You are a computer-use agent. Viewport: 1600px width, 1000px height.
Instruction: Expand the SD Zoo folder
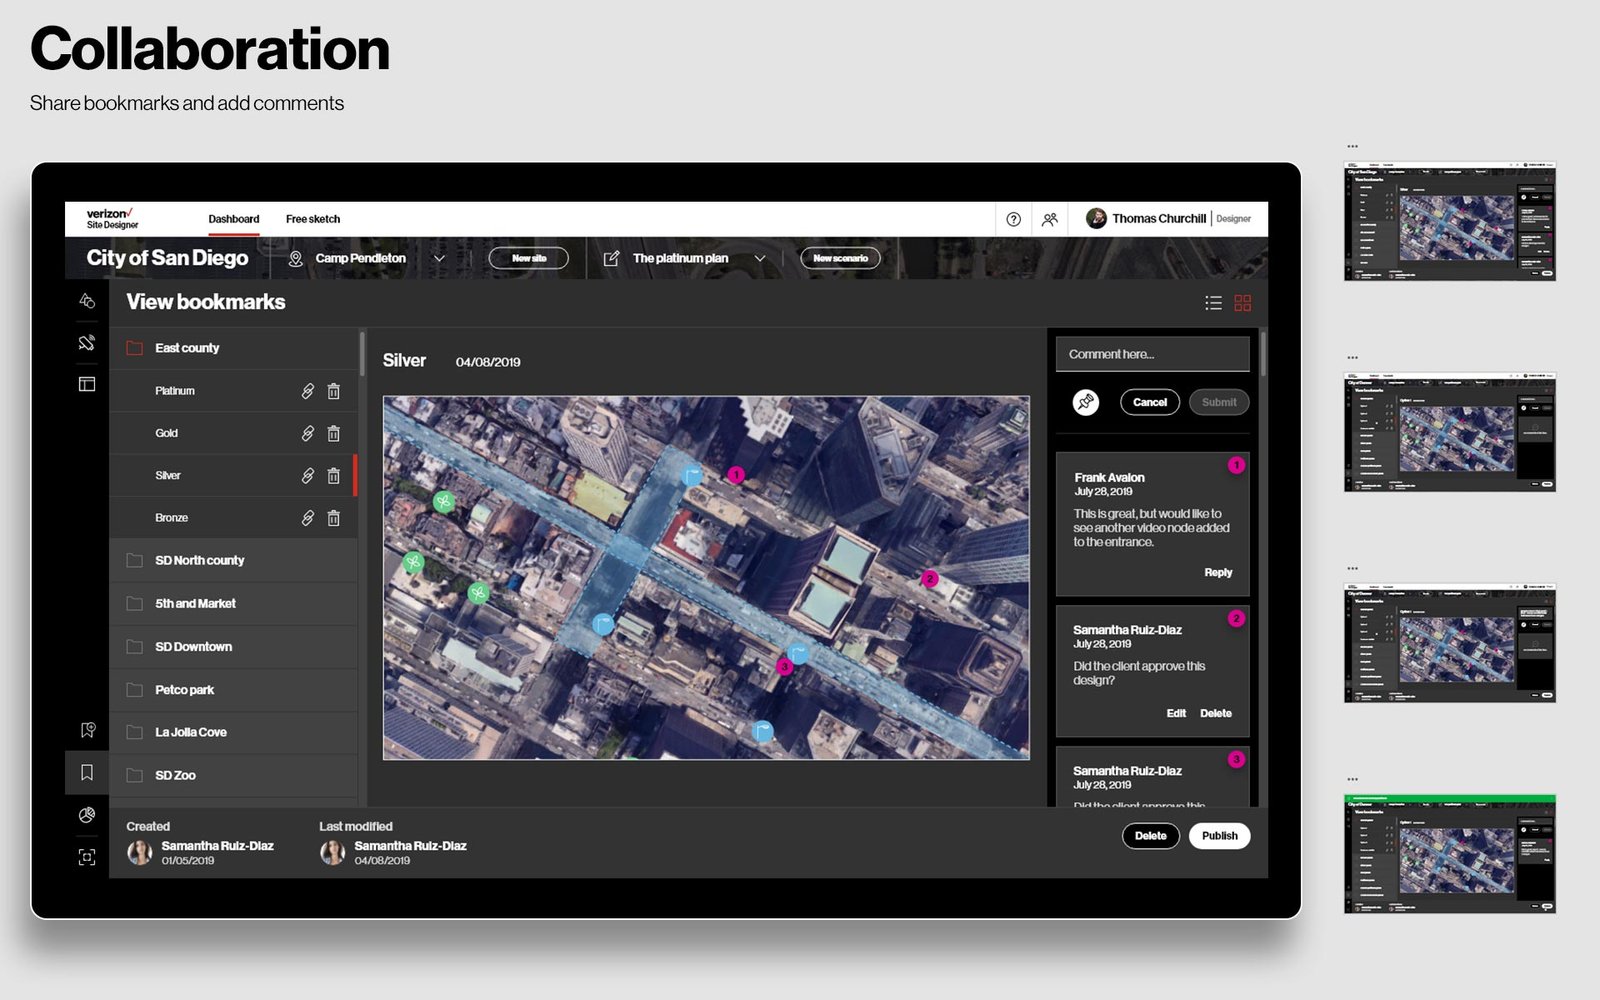(233, 775)
